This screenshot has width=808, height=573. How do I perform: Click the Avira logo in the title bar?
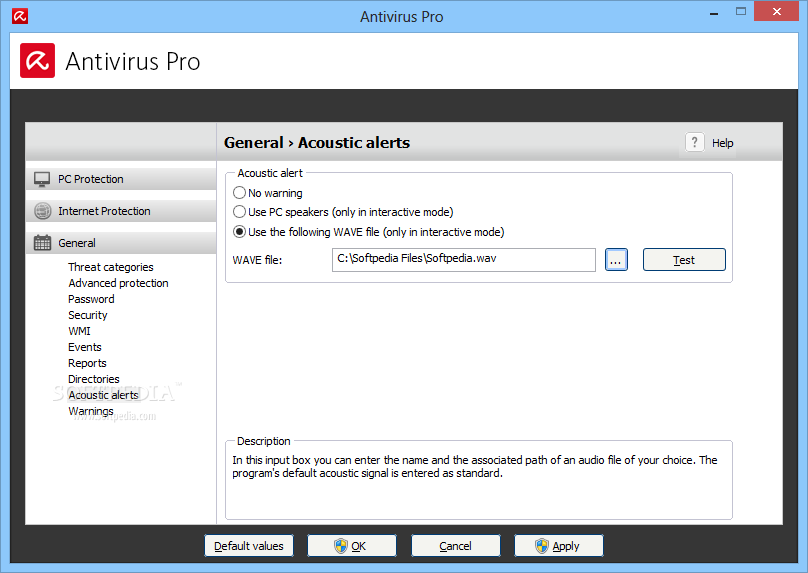(x=20, y=16)
